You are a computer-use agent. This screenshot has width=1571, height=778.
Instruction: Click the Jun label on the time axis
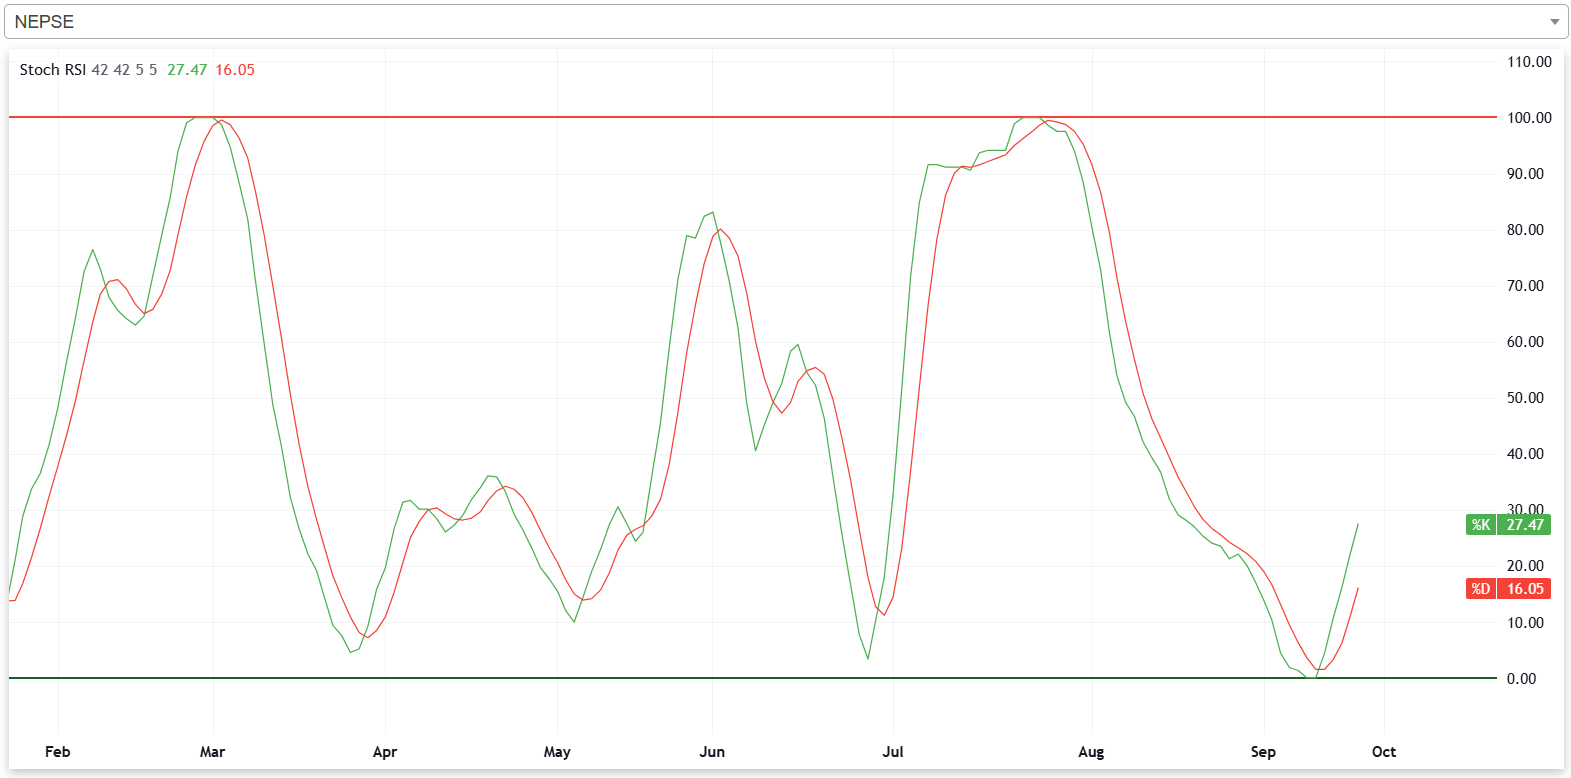pos(712,752)
